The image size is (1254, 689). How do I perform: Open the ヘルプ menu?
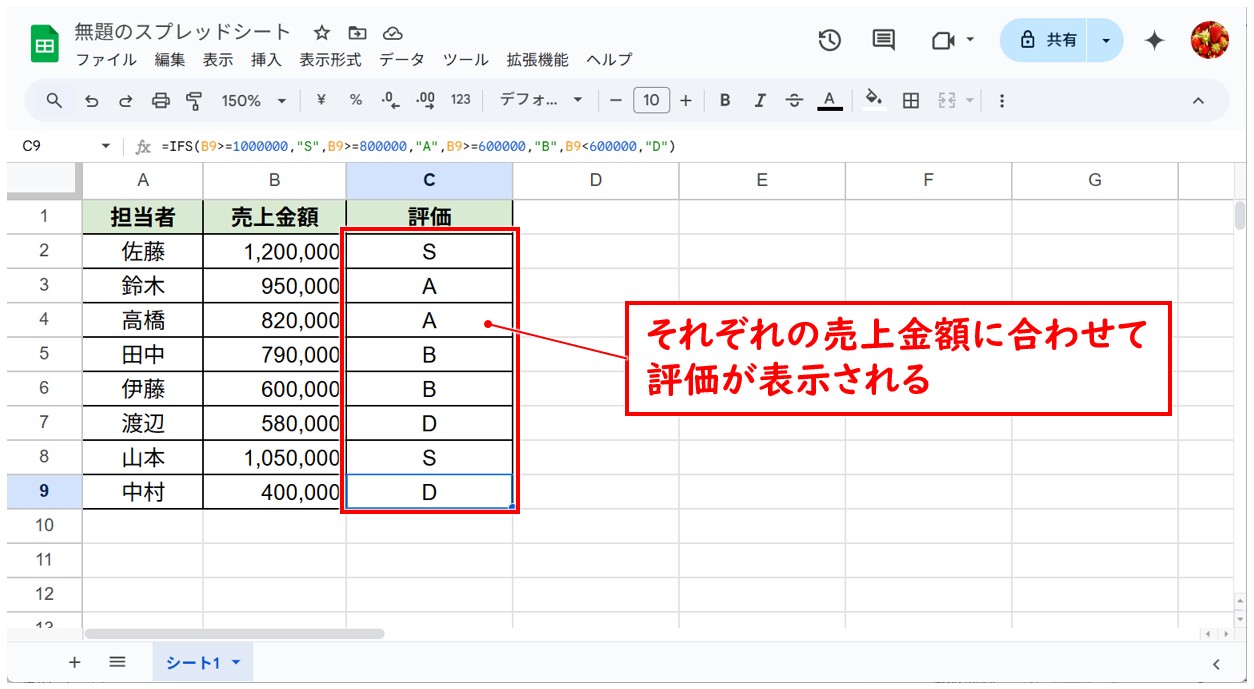click(x=609, y=60)
